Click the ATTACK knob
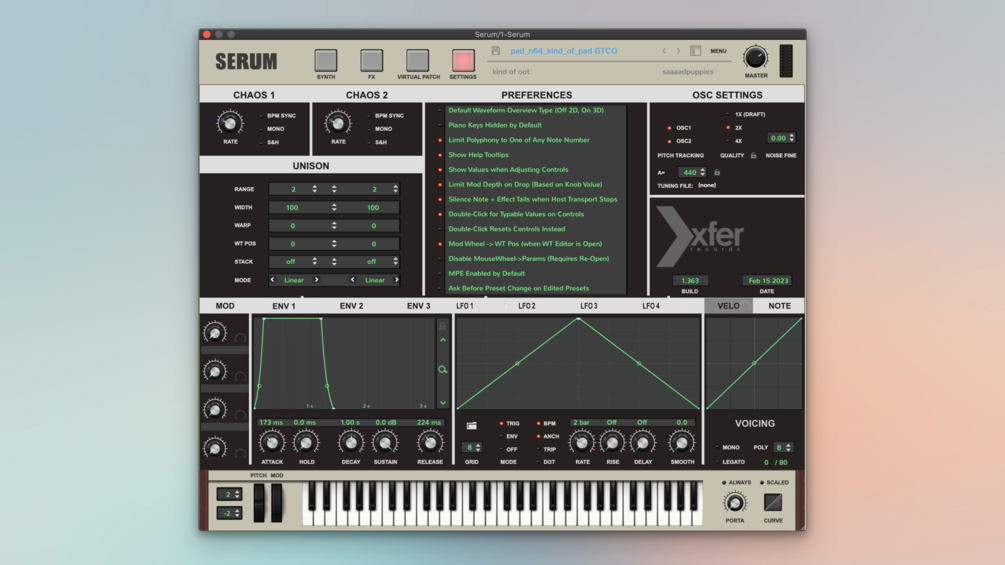 tap(272, 443)
